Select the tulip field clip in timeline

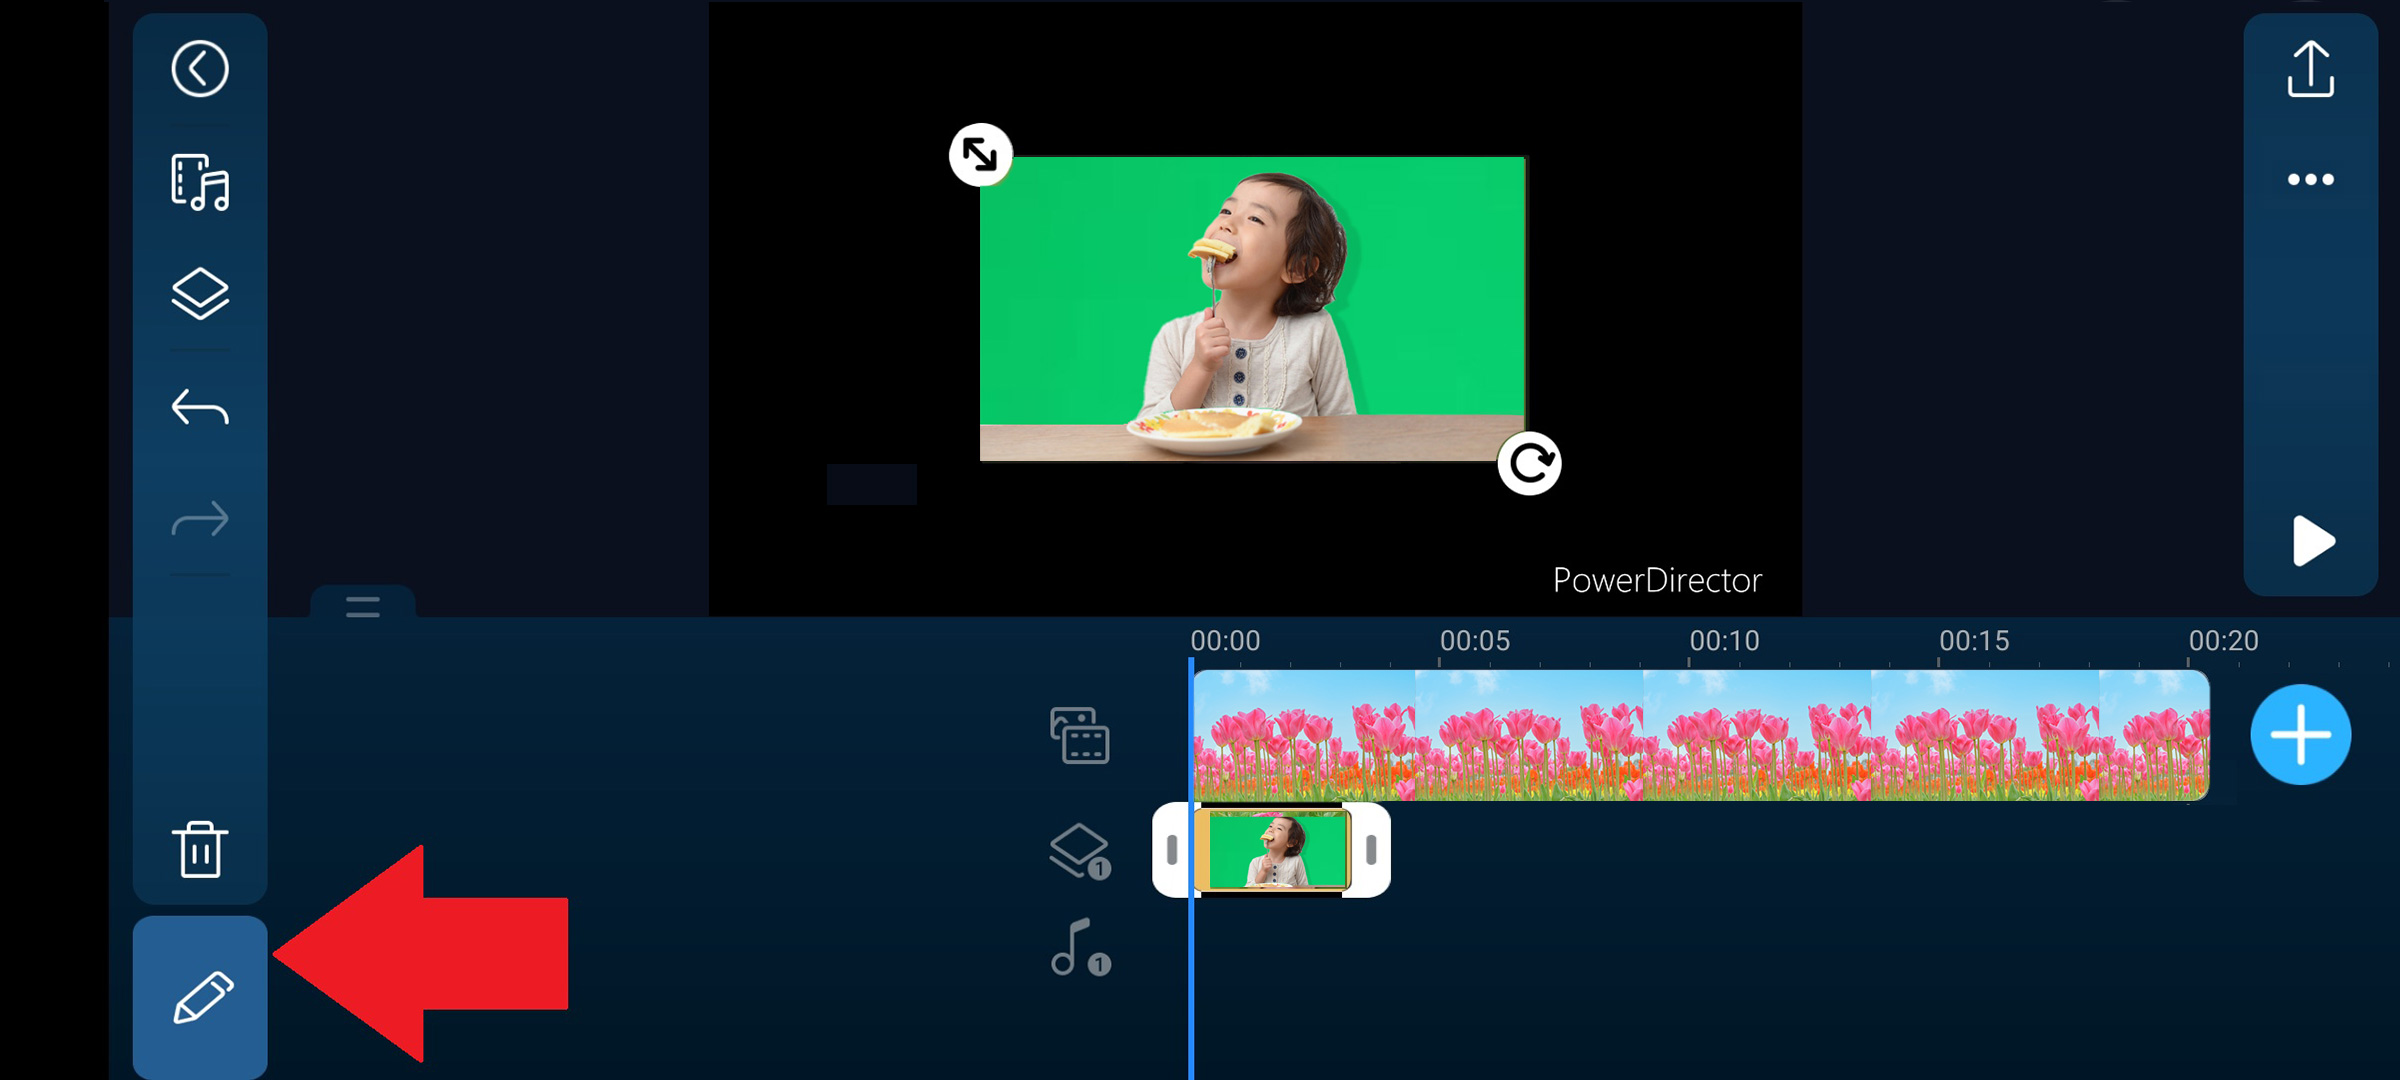1701,735
